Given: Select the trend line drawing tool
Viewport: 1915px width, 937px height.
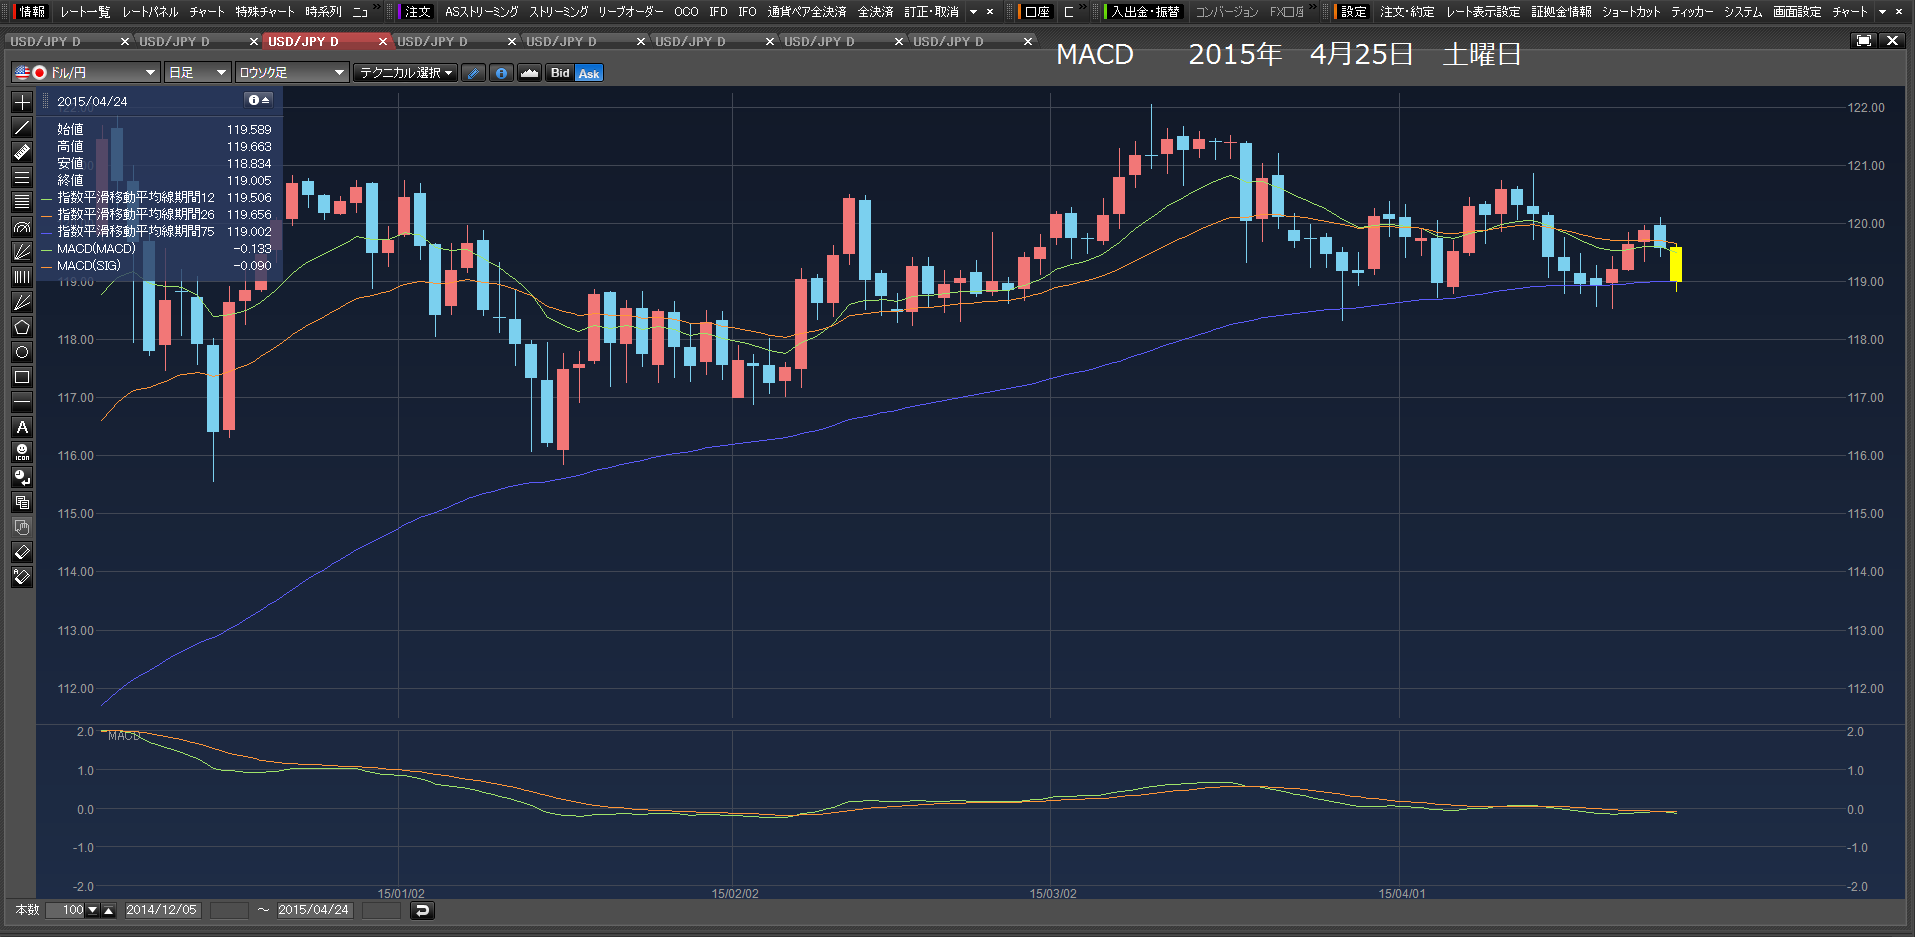Looking at the screenshot, I should click(22, 127).
